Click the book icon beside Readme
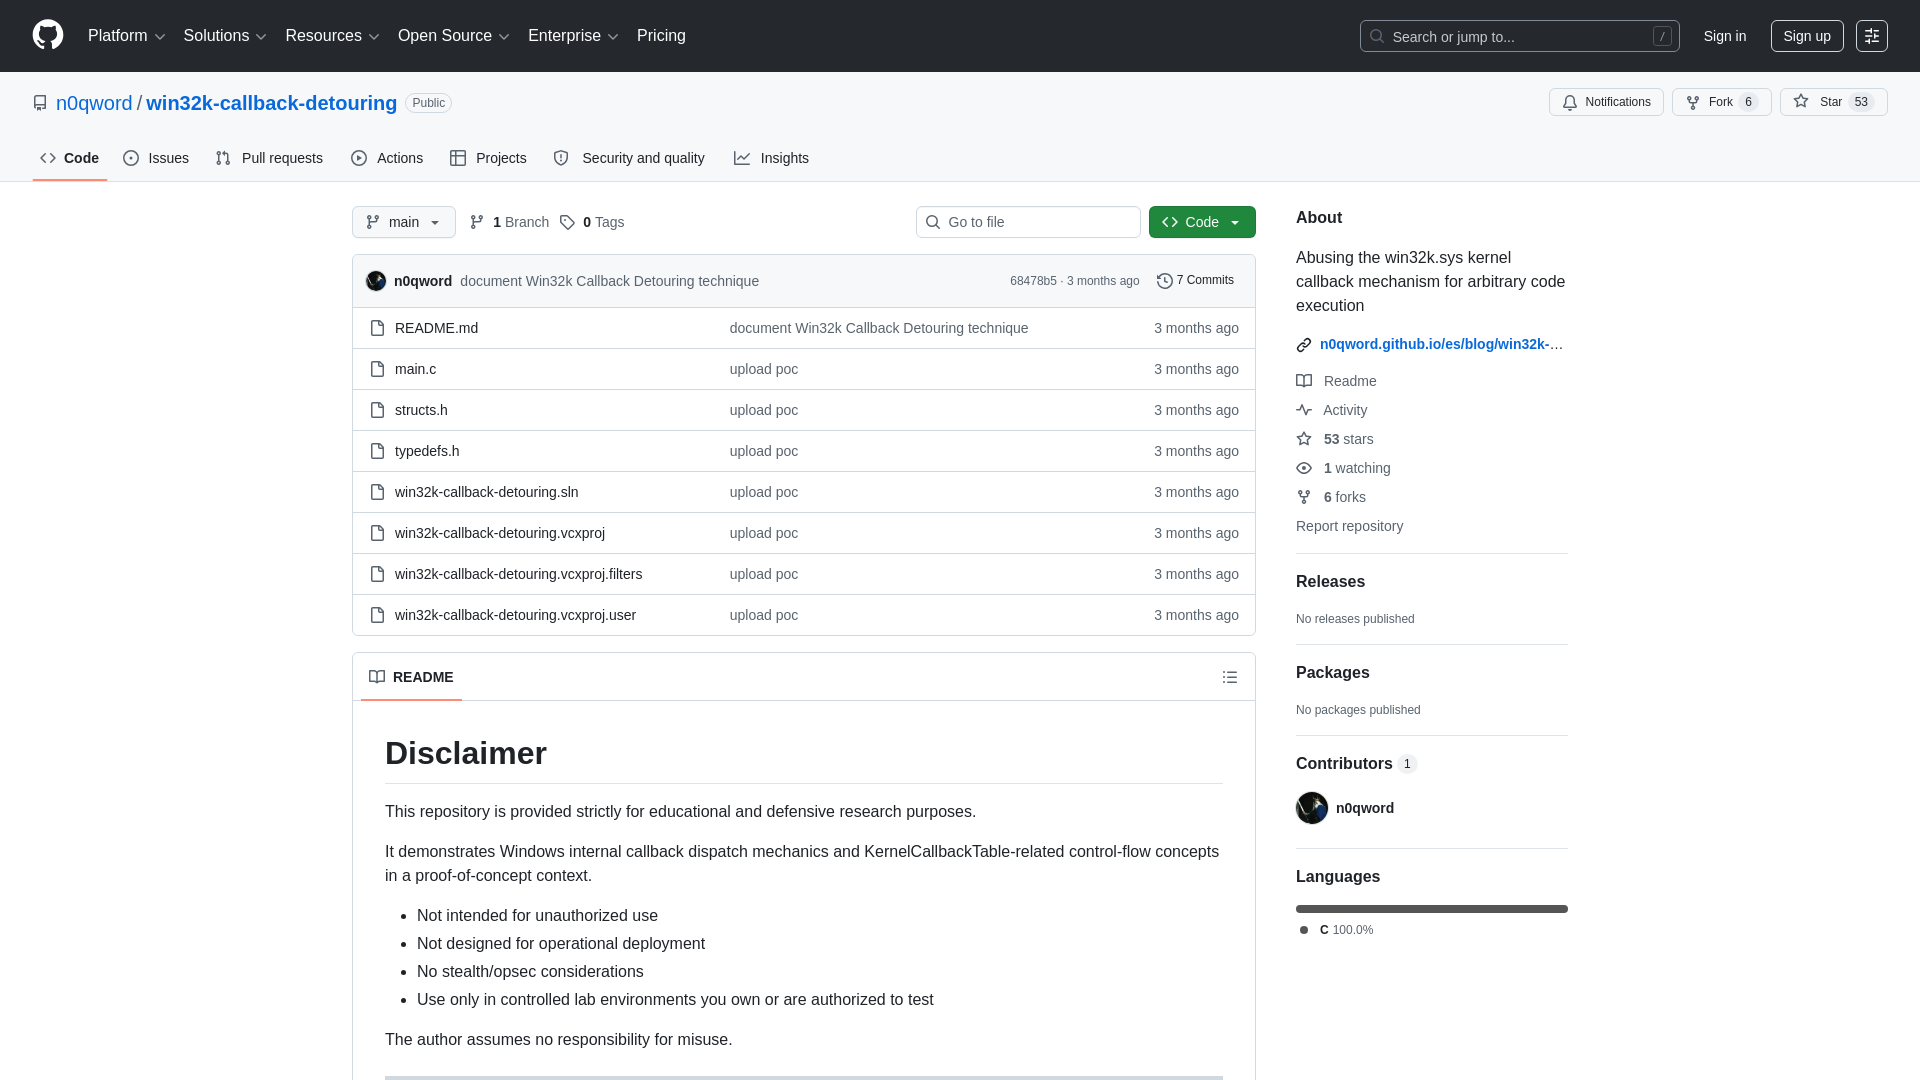The height and width of the screenshot is (1080, 1920). (x=1304, y=381)
